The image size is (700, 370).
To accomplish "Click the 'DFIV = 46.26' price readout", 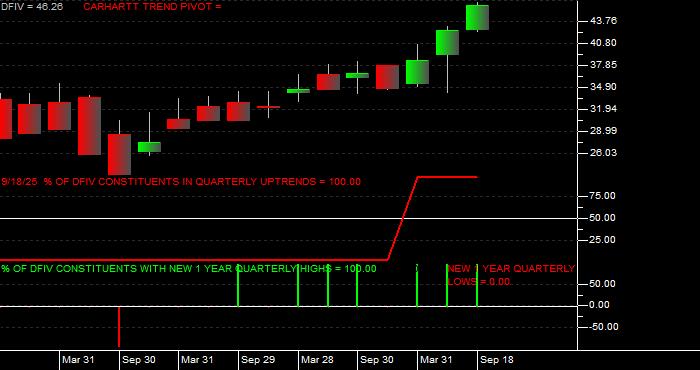I will pyautogui.click(x=32, y=7).
